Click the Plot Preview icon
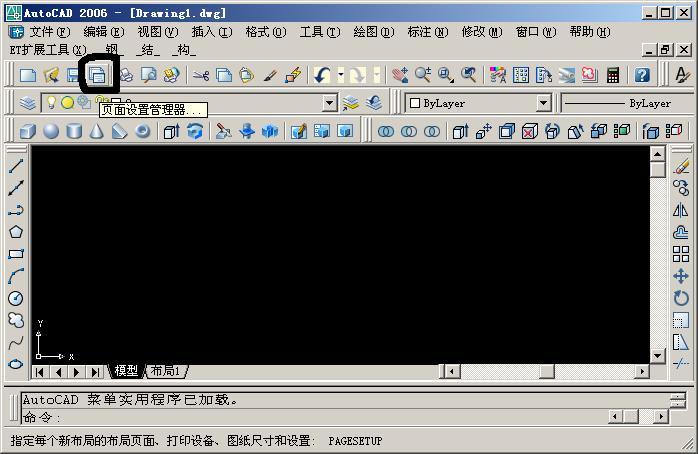 (x=149, y=75)
